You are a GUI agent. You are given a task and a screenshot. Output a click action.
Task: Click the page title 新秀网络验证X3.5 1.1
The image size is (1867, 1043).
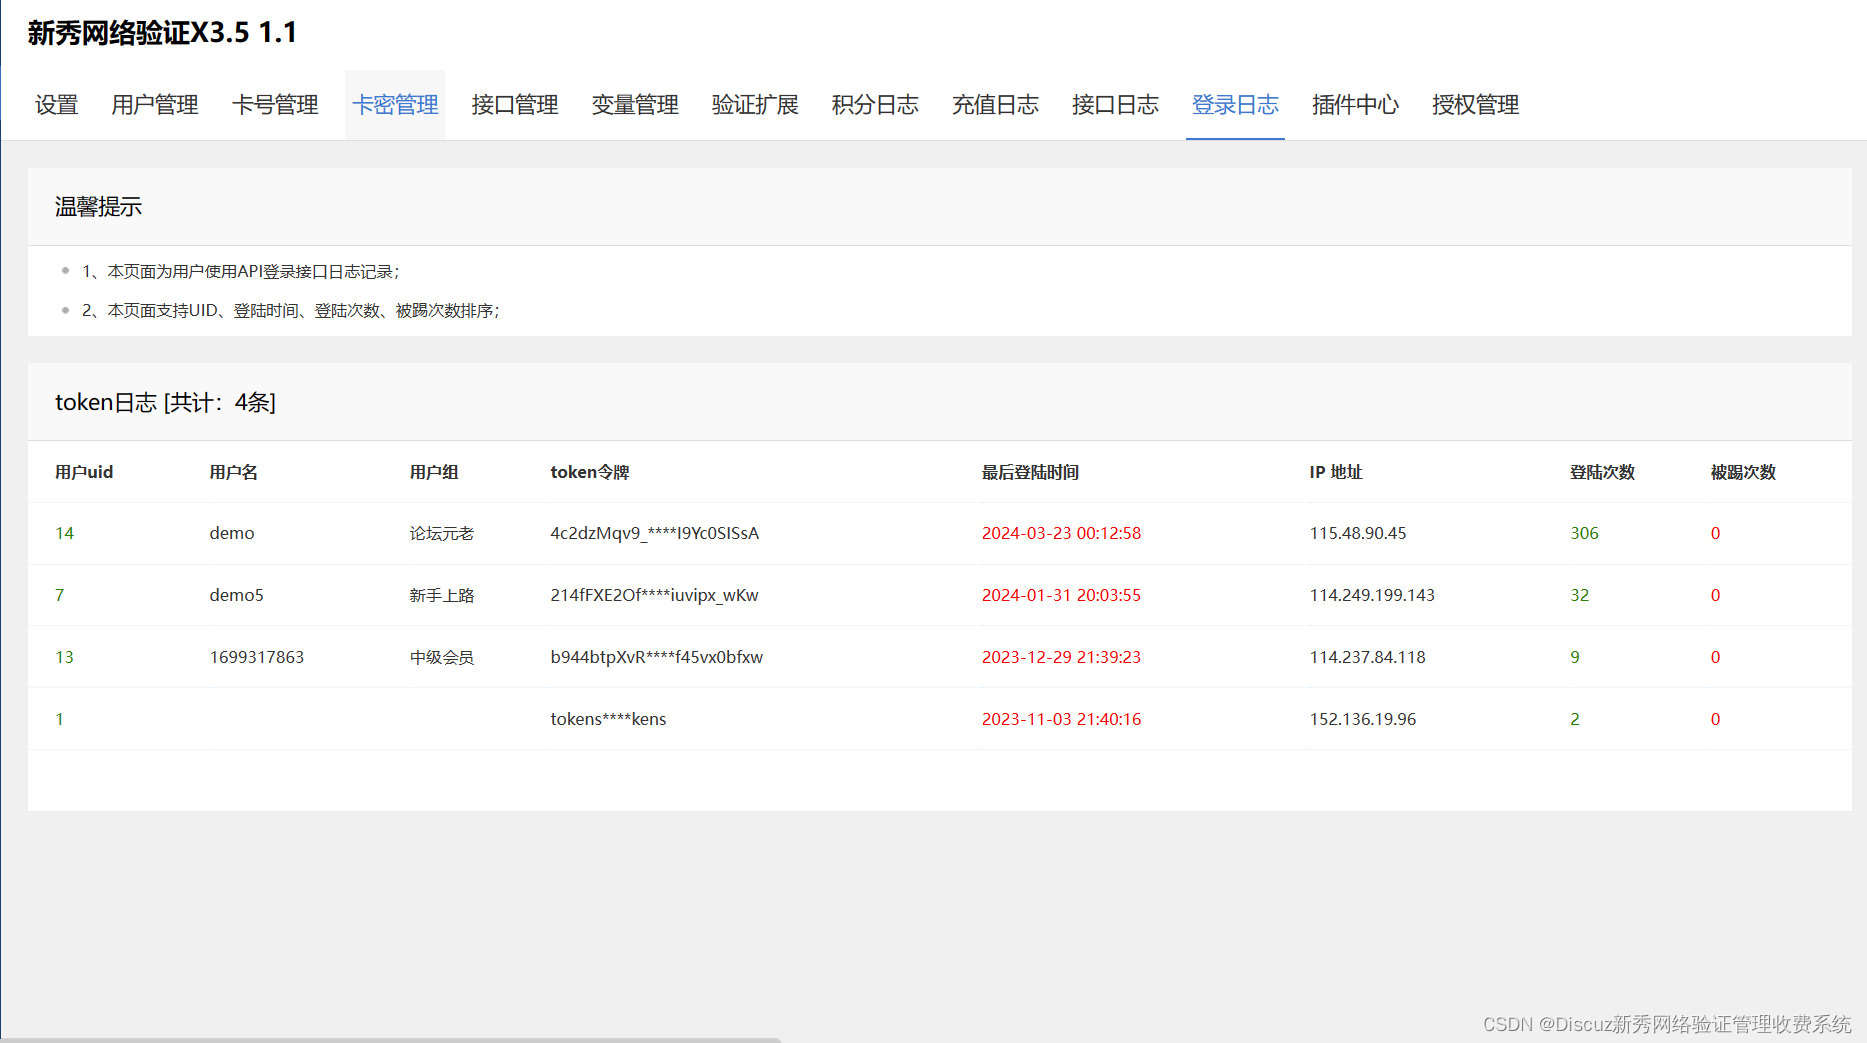(162, 32)
